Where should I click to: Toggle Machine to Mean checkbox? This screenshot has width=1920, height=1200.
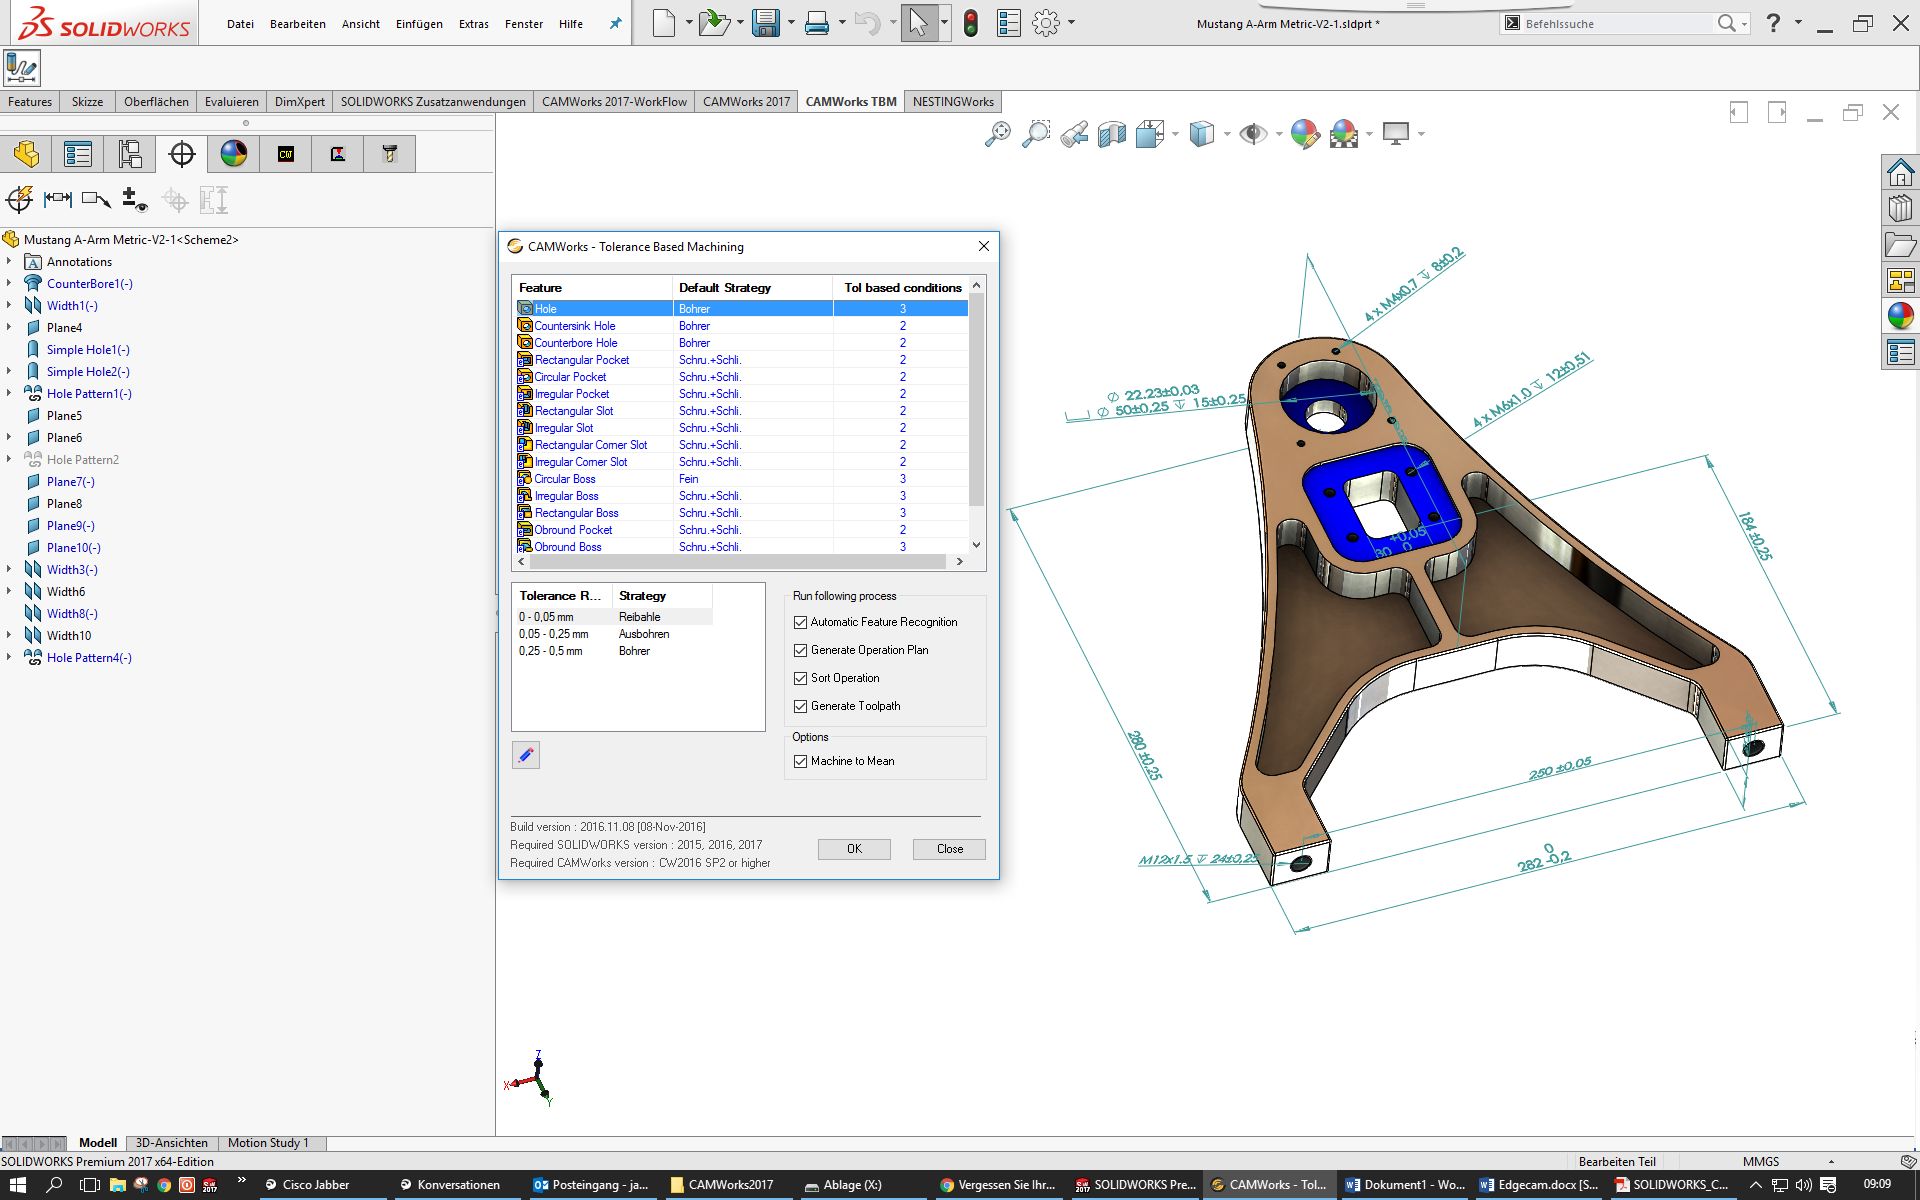800,761
